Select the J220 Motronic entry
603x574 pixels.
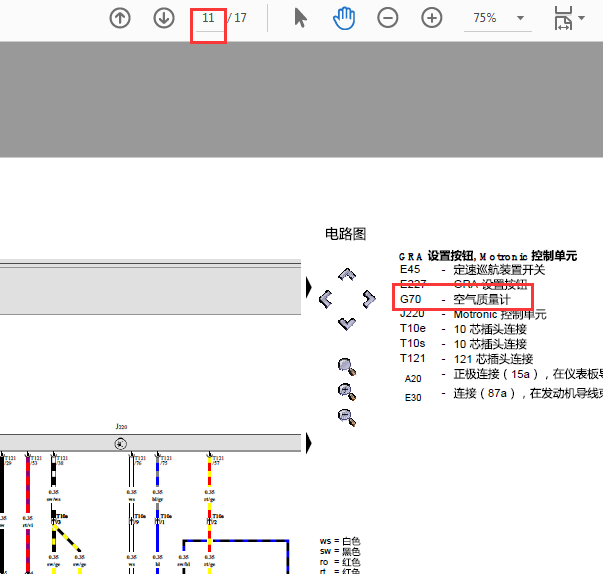point(473,314)
